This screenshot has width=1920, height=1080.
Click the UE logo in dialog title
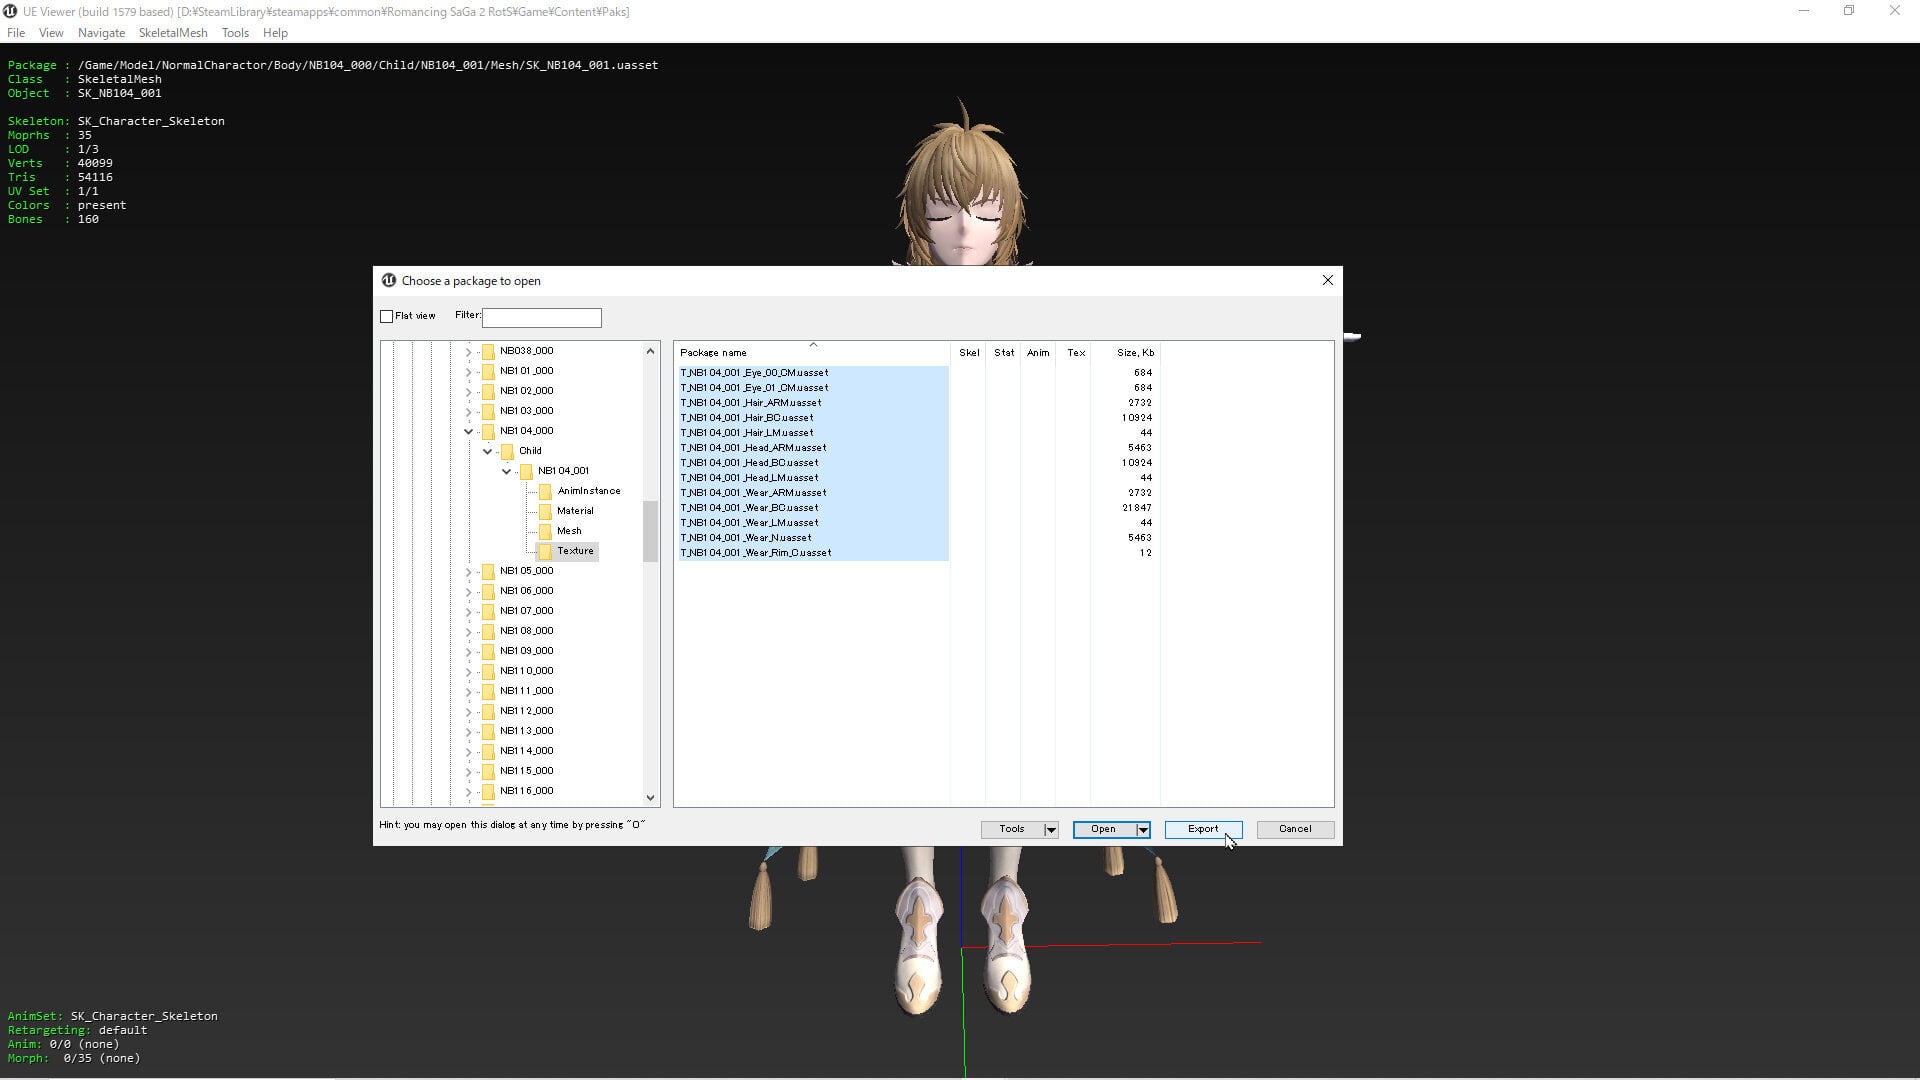click(388, 280)
